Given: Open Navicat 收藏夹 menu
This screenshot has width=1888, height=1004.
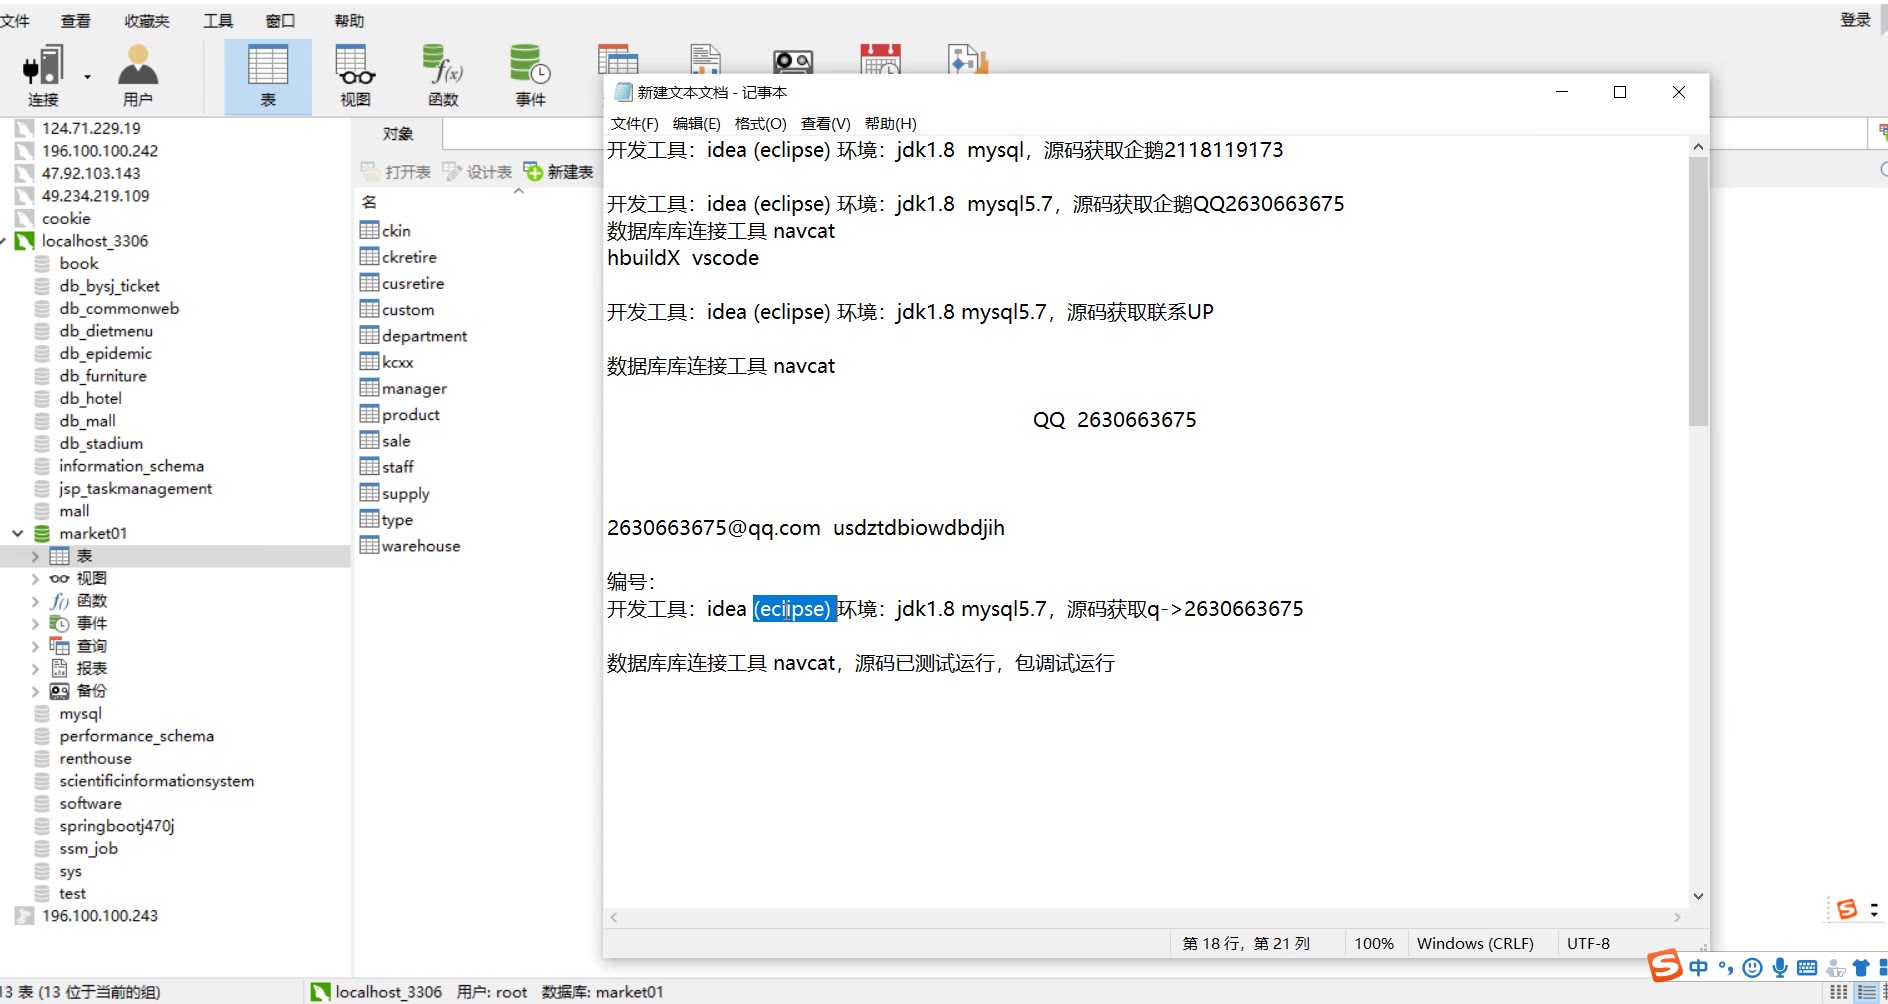Looking at the screenshot, I should pyautogui.click(x=147, y=21).
